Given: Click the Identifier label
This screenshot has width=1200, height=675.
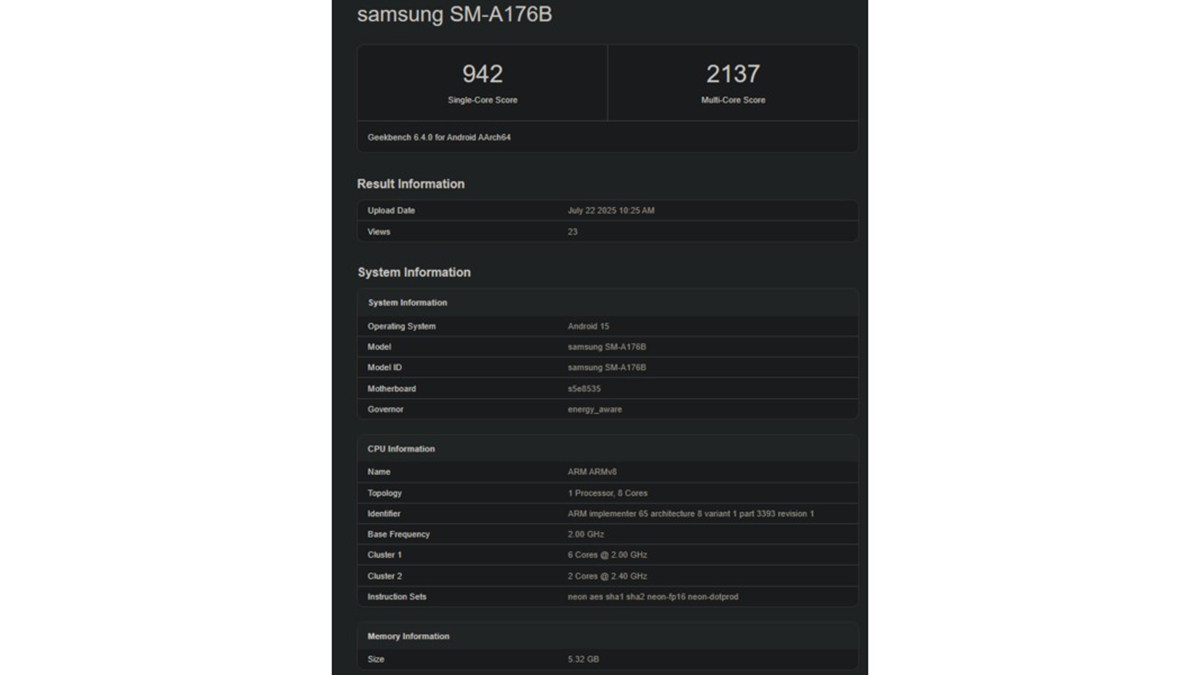Looking at the screenshot, I should [384, 514].
